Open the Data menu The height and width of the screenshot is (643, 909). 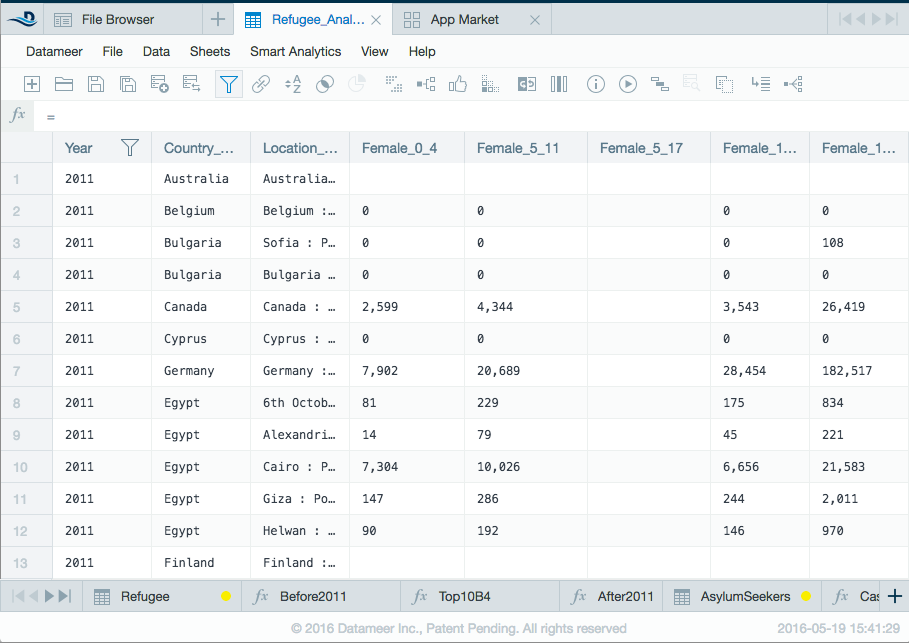click(x=156, y=52)
